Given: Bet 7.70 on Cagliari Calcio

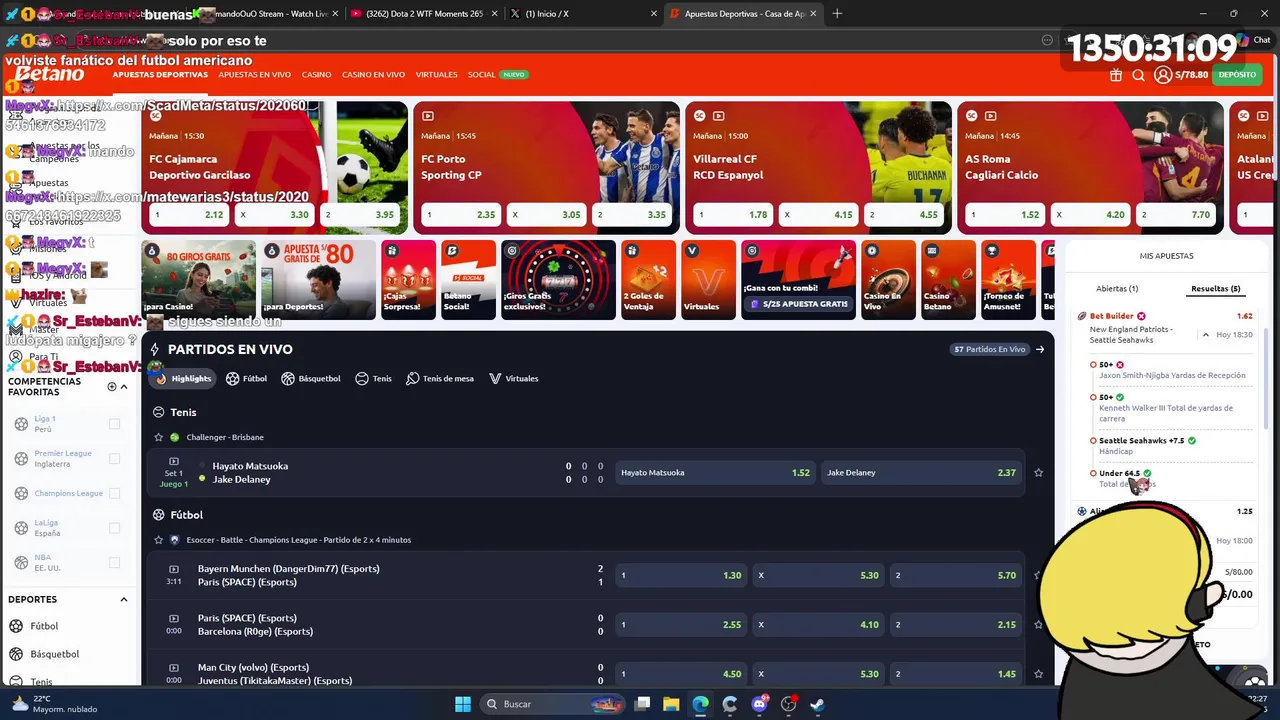Looking at the screenshot, I should 1176,215.
